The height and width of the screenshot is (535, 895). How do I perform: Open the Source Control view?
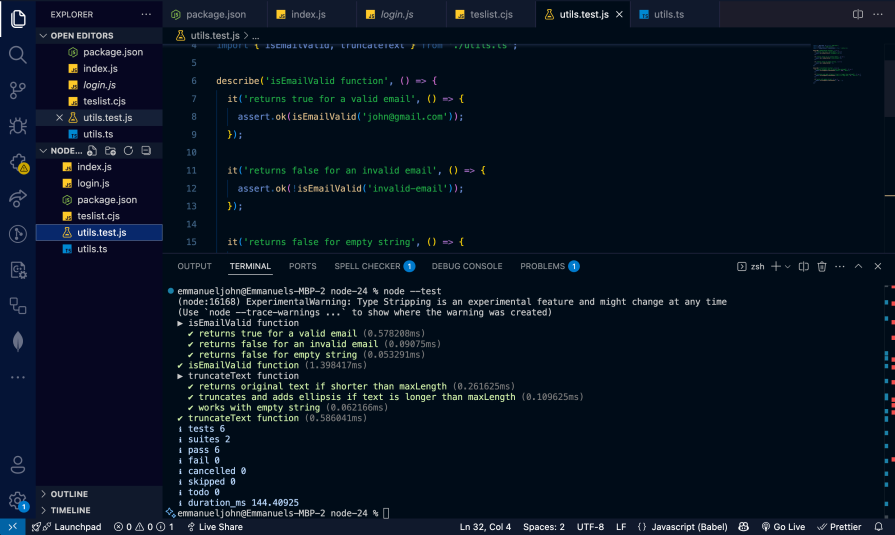tap(18, 90)
